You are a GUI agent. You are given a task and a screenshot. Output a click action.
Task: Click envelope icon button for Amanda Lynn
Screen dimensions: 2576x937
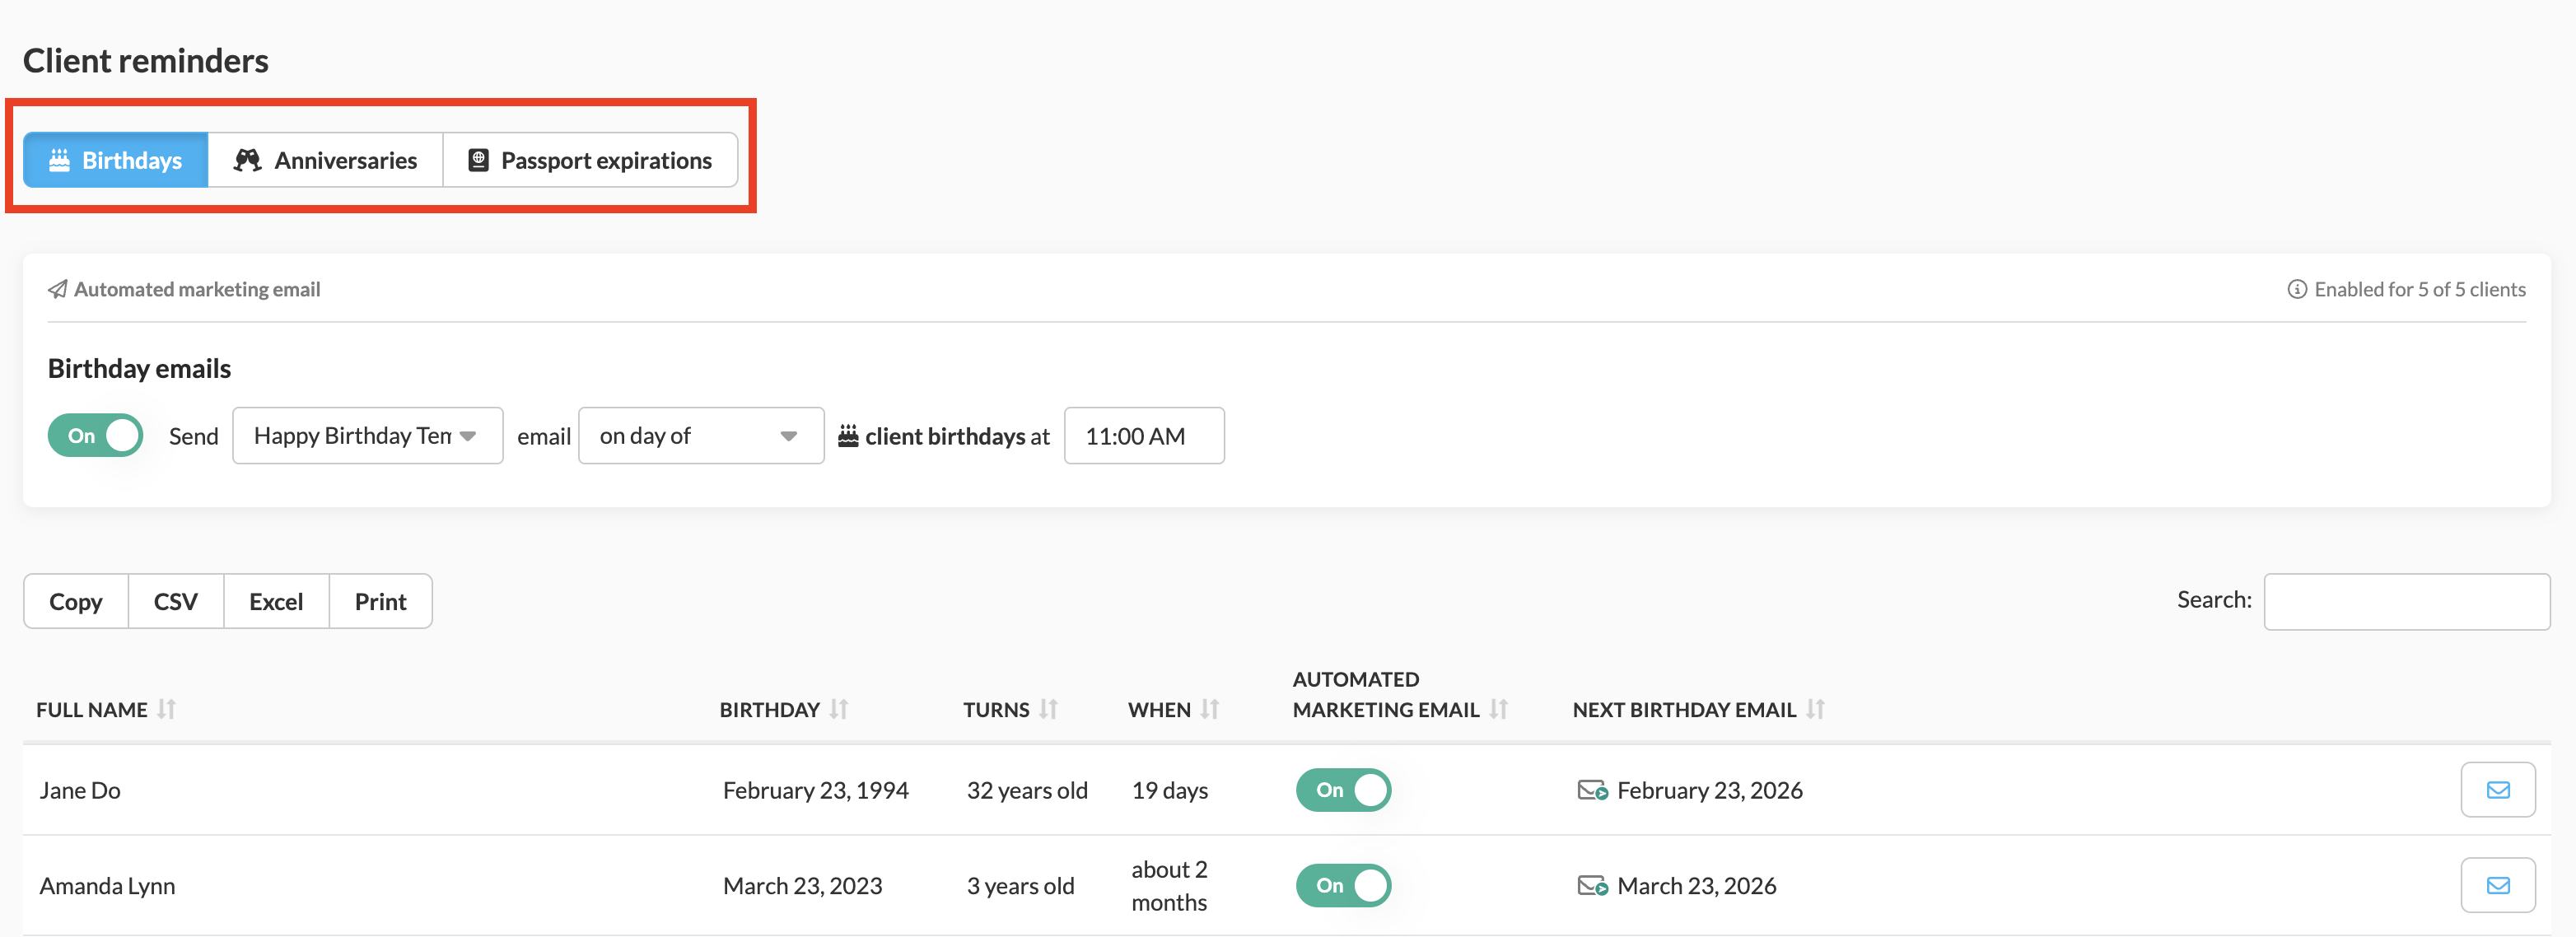tap(2497, 884)
